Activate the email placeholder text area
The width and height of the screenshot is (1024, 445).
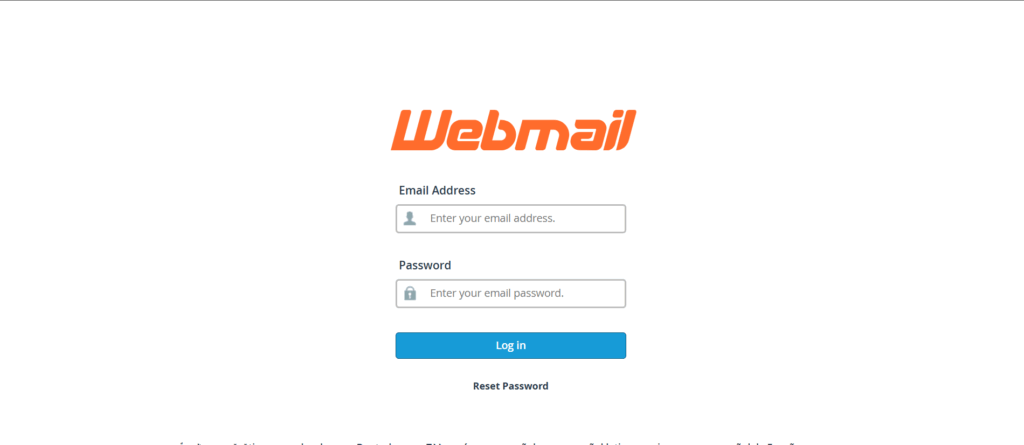coord(492,218)
